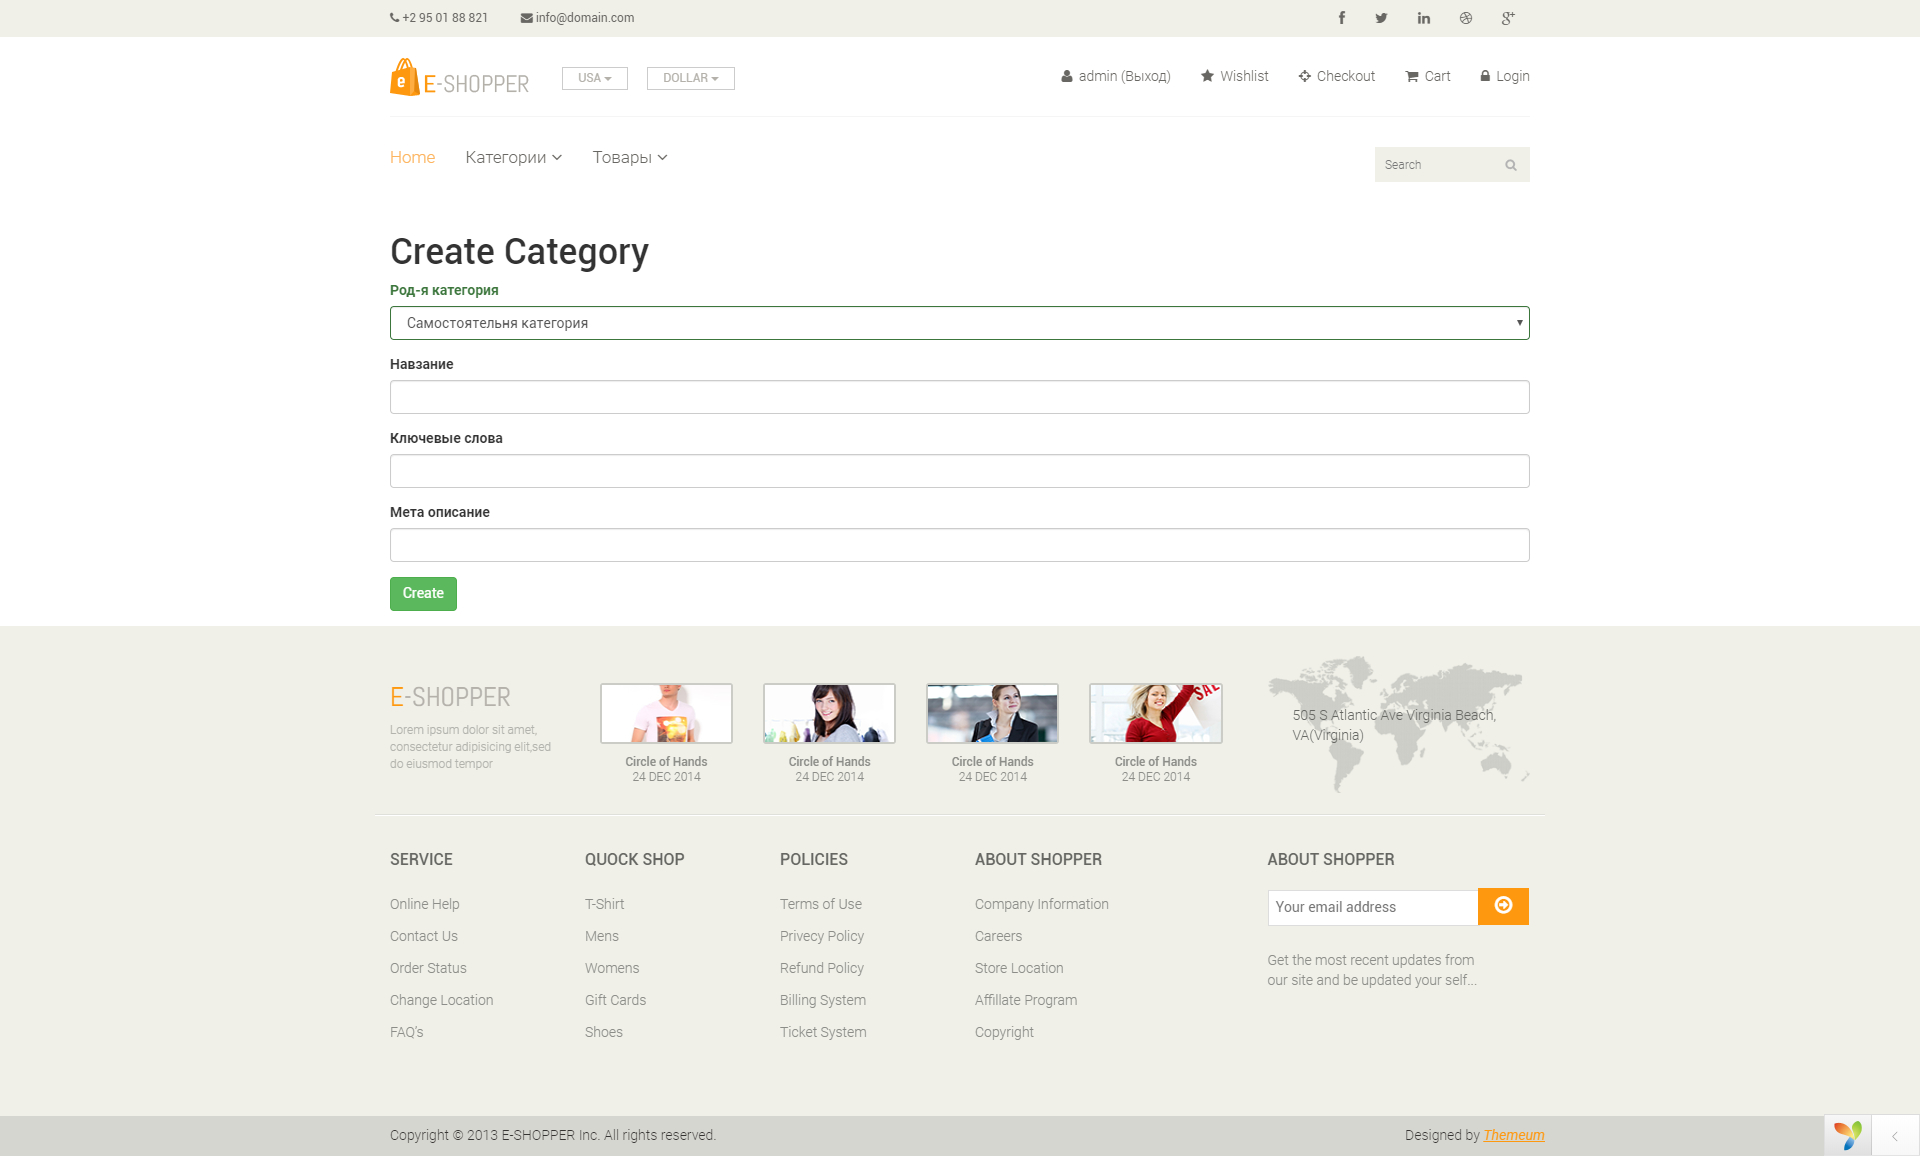
Task: Open the Категории menu
Action: tap(513, 157)
